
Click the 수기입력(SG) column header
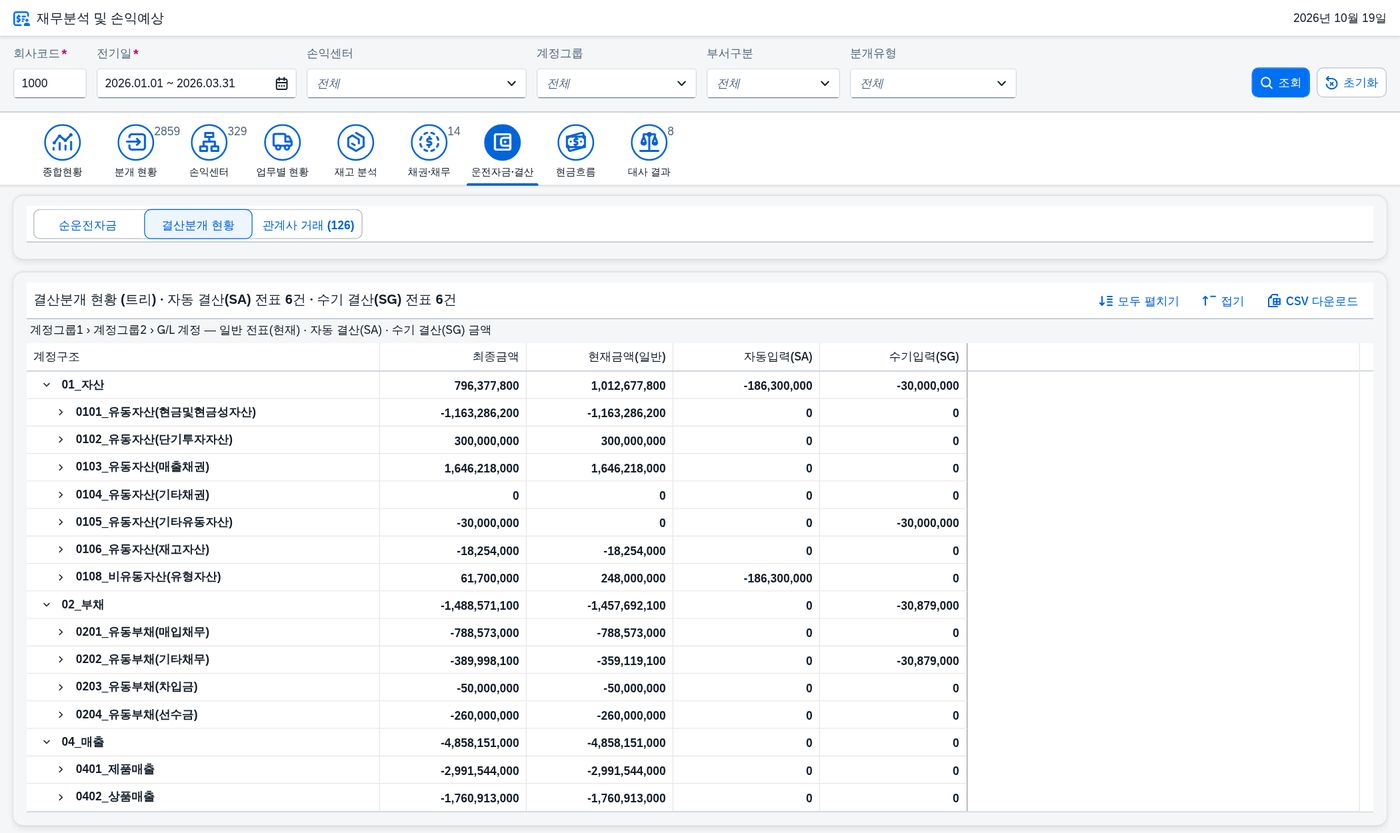pyautogui.click(x=893, y=357)
